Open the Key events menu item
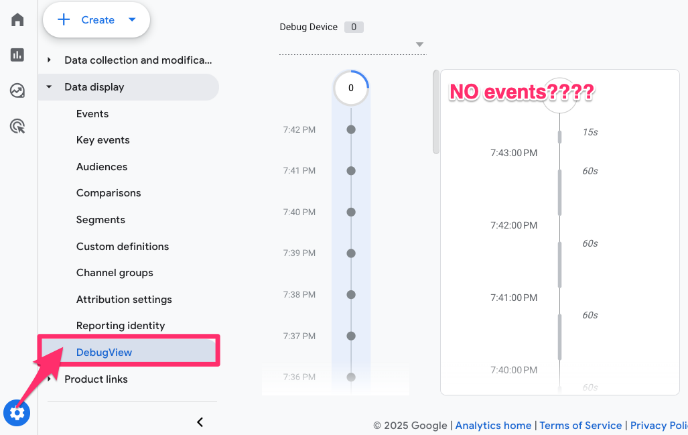 point(103,140)
